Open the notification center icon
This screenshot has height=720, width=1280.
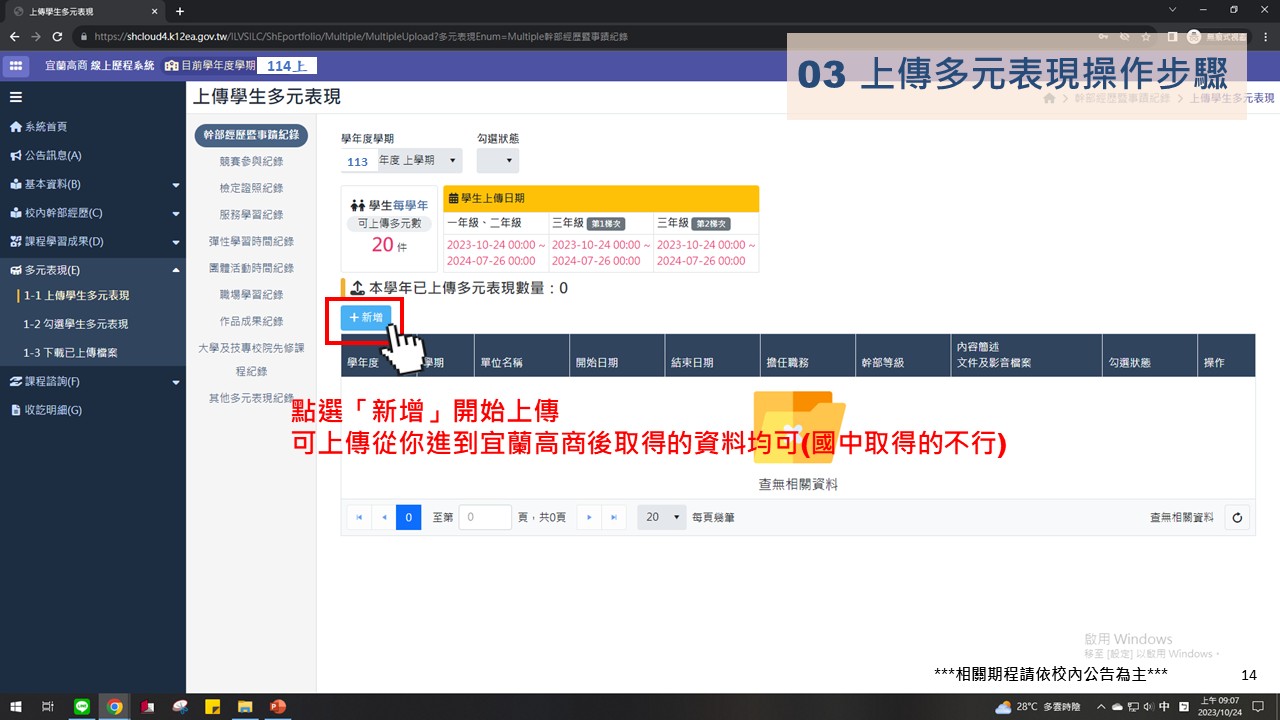1258,706
